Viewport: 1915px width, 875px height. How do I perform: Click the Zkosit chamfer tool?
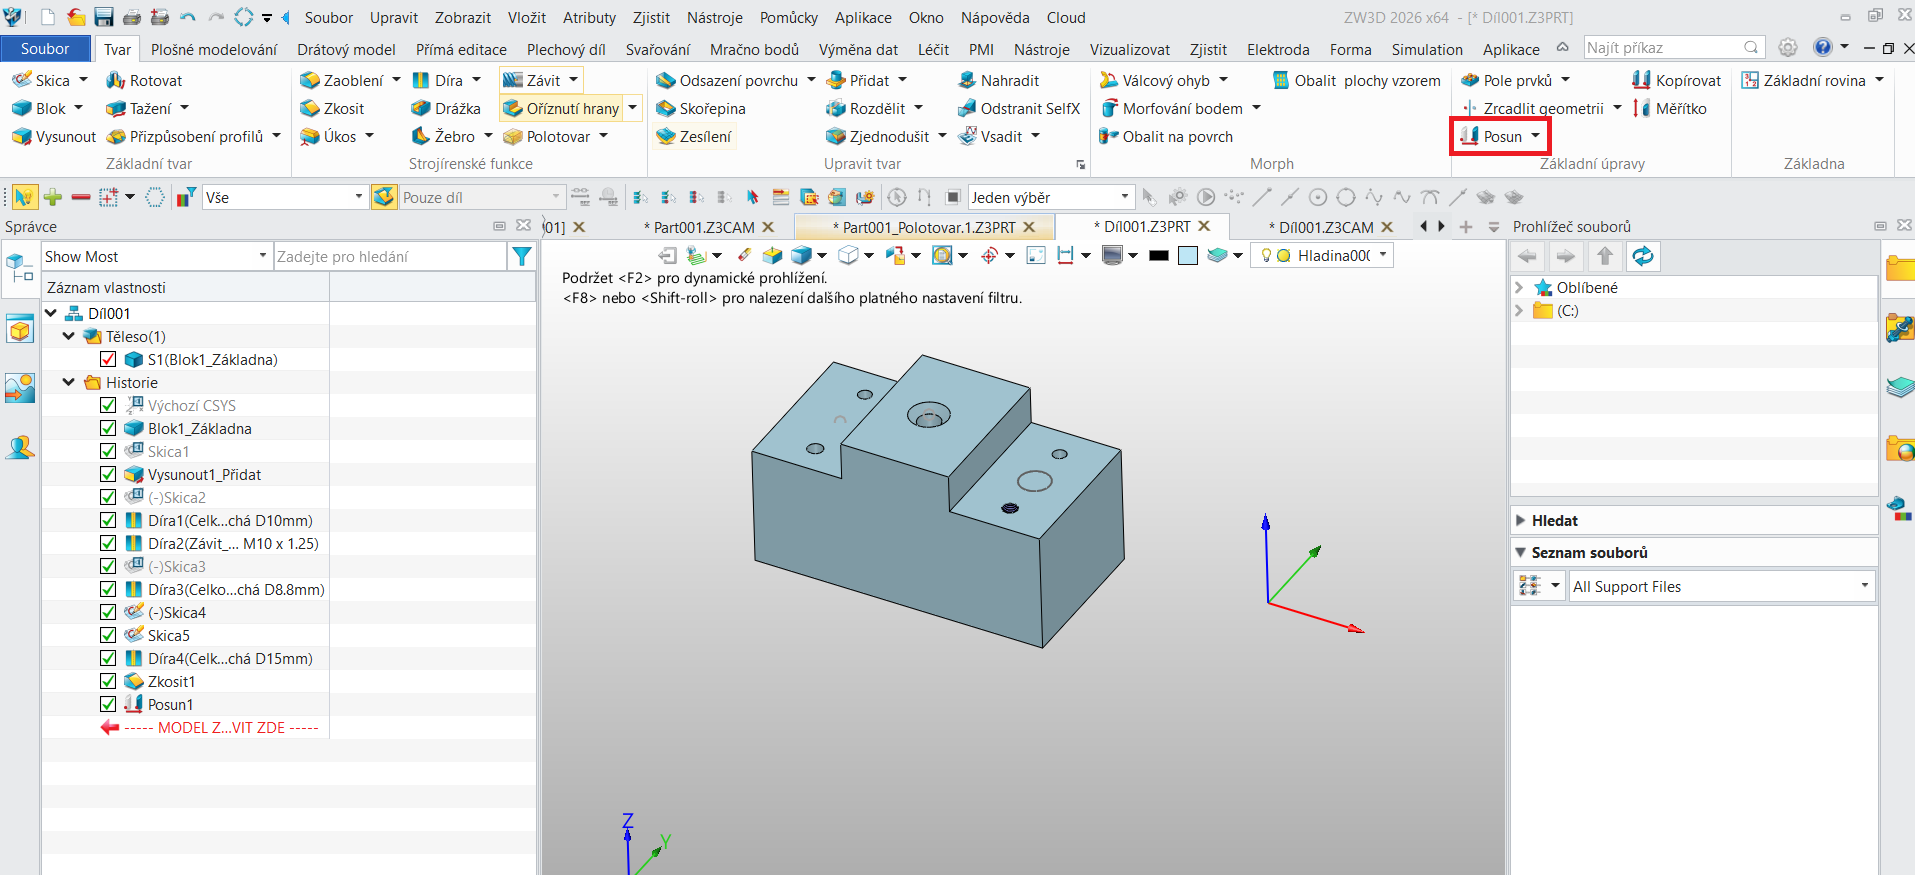click(332, 108)
